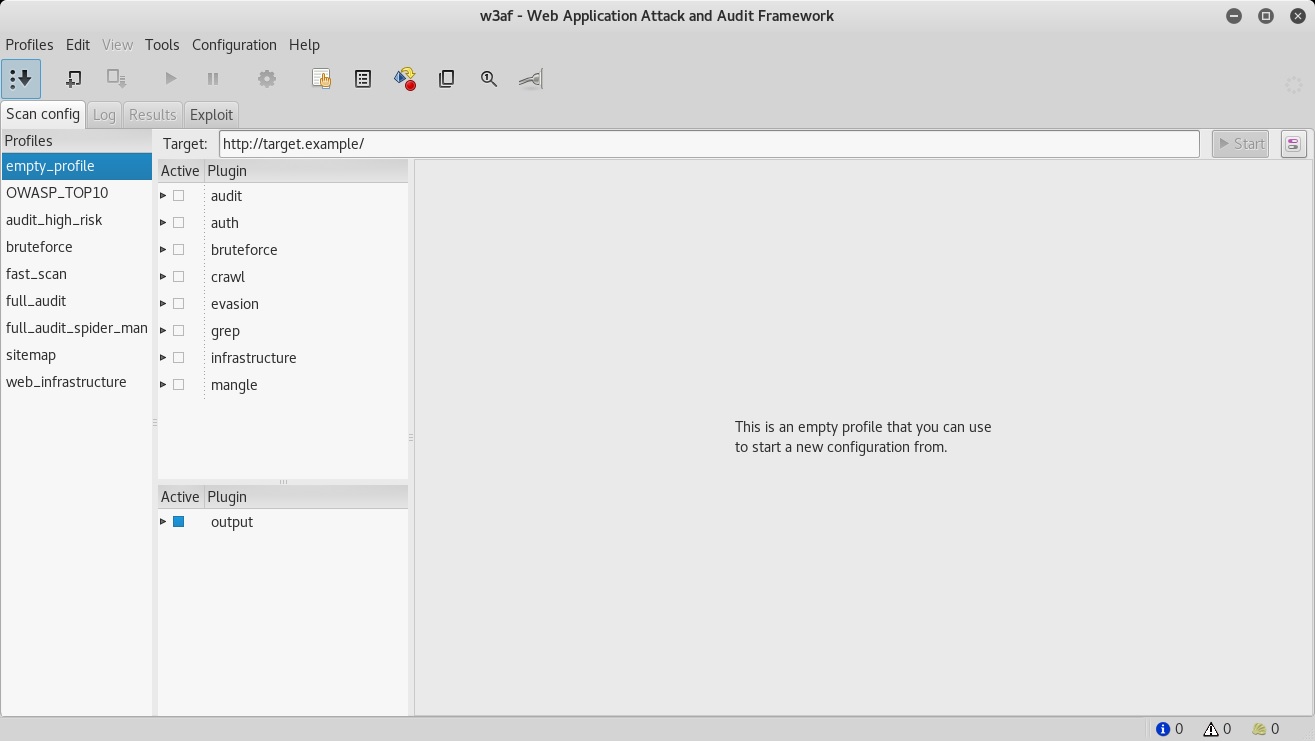This screenshot has width=1315, height=741.
Task: Select the empty_profile entry
Action: click(x=76, y=166)
